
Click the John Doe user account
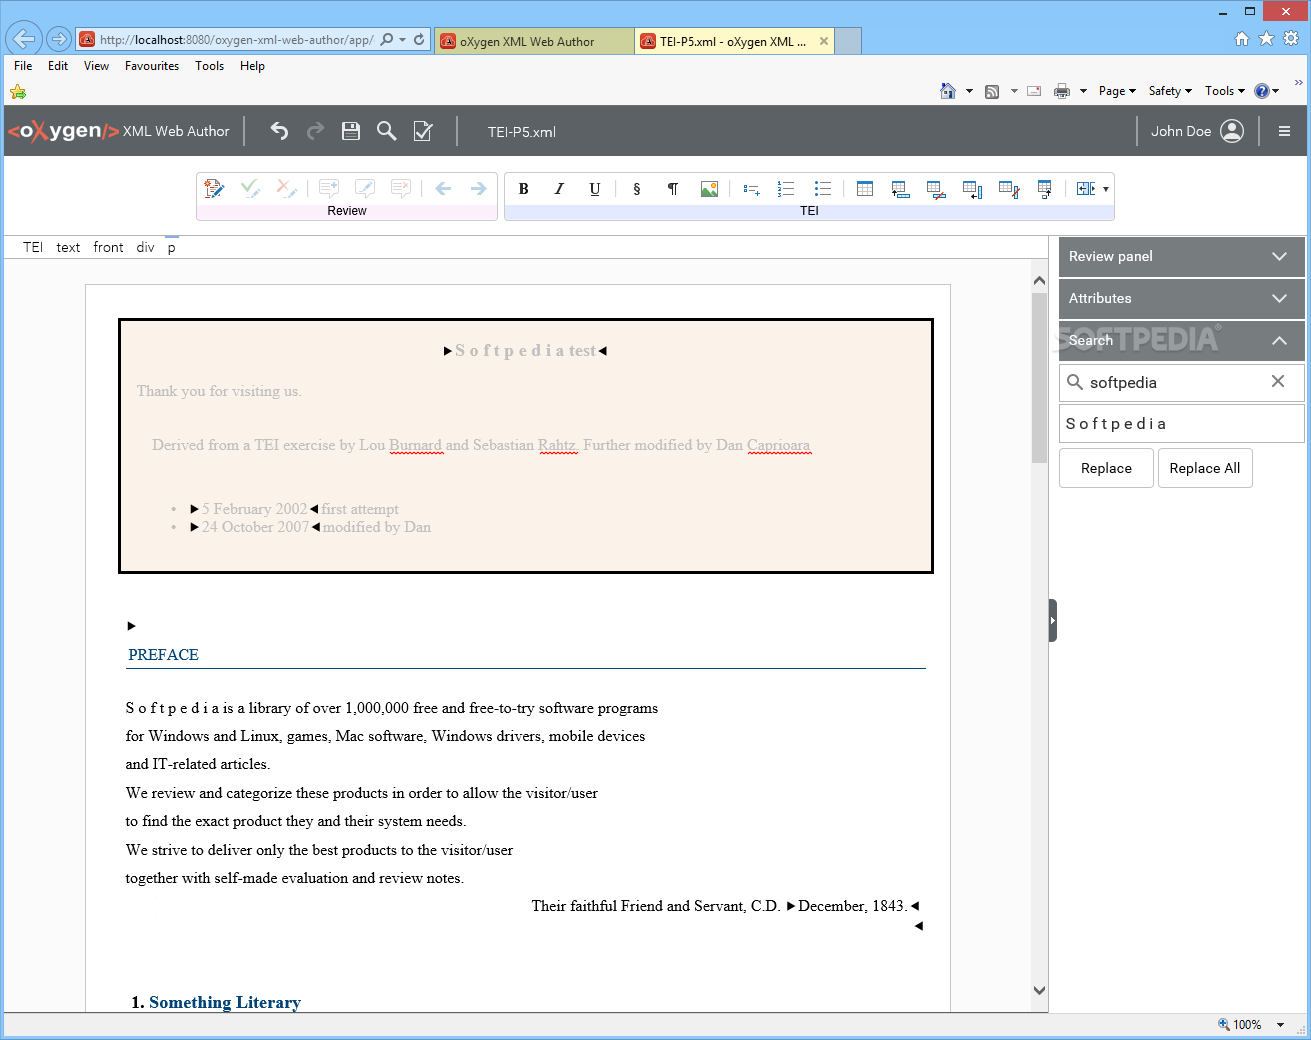(1197, 131)
